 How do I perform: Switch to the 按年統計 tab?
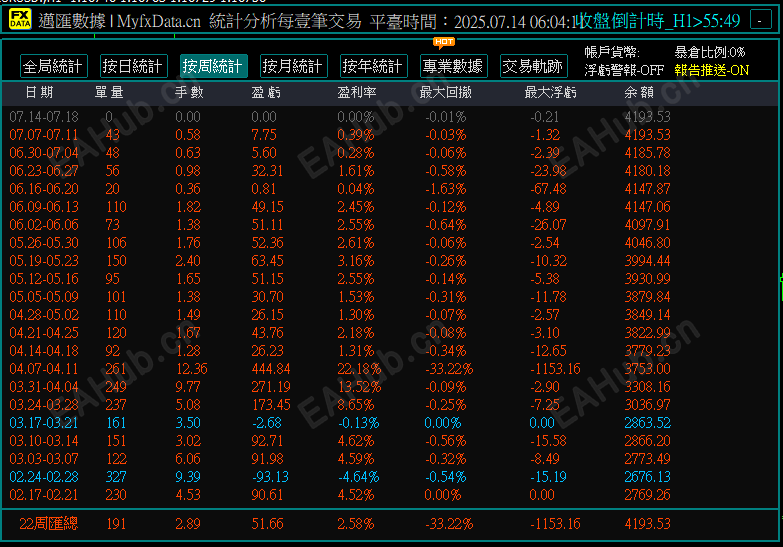(374, 66)
